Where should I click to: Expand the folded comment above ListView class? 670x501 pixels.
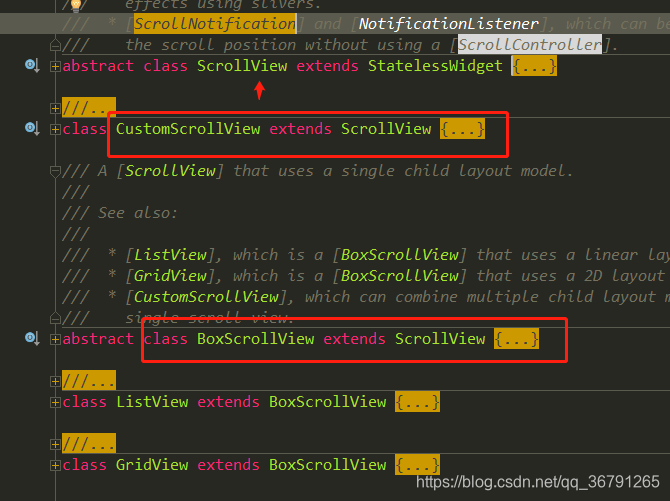(x=55, y=381)
